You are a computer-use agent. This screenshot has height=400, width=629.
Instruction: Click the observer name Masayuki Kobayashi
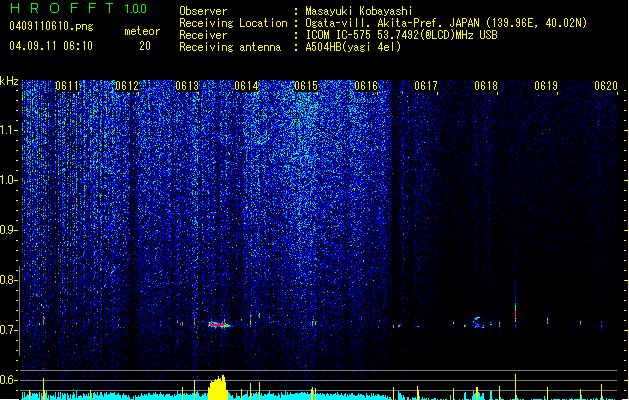click(359, 11)
